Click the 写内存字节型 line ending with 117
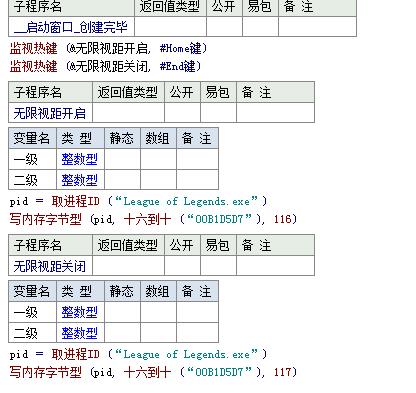 pos(153,372)
